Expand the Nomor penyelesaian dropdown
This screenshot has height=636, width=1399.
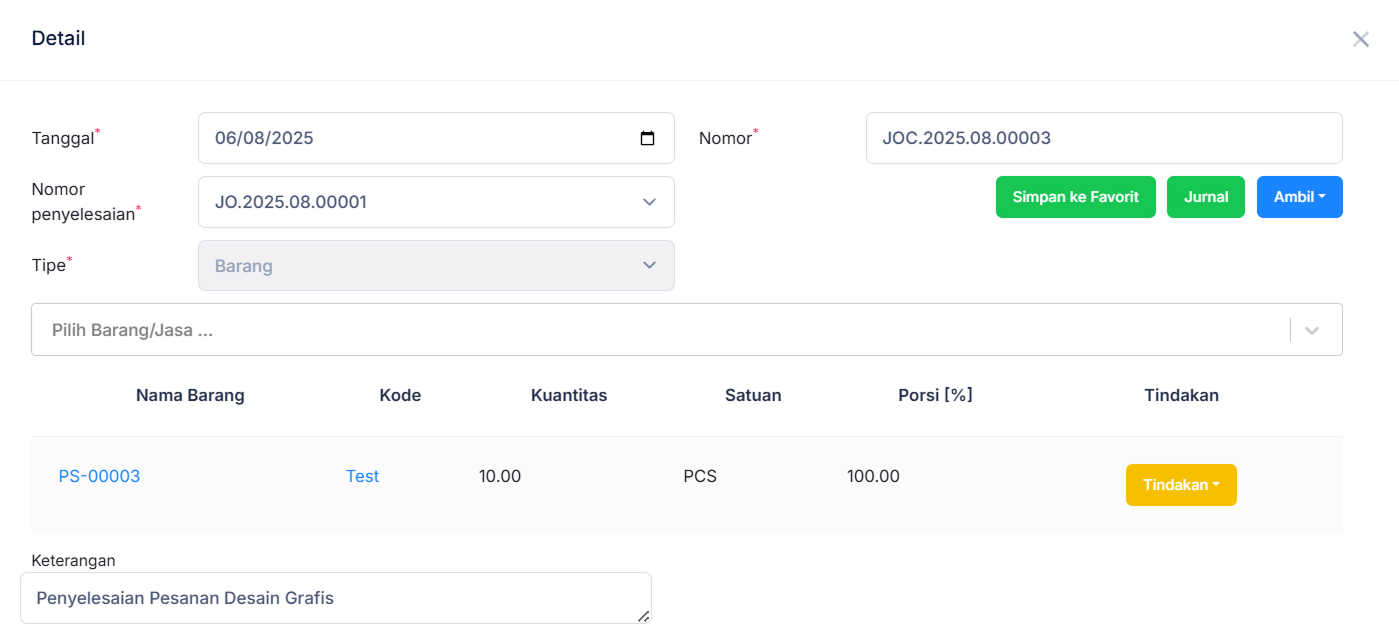point(648,202)
